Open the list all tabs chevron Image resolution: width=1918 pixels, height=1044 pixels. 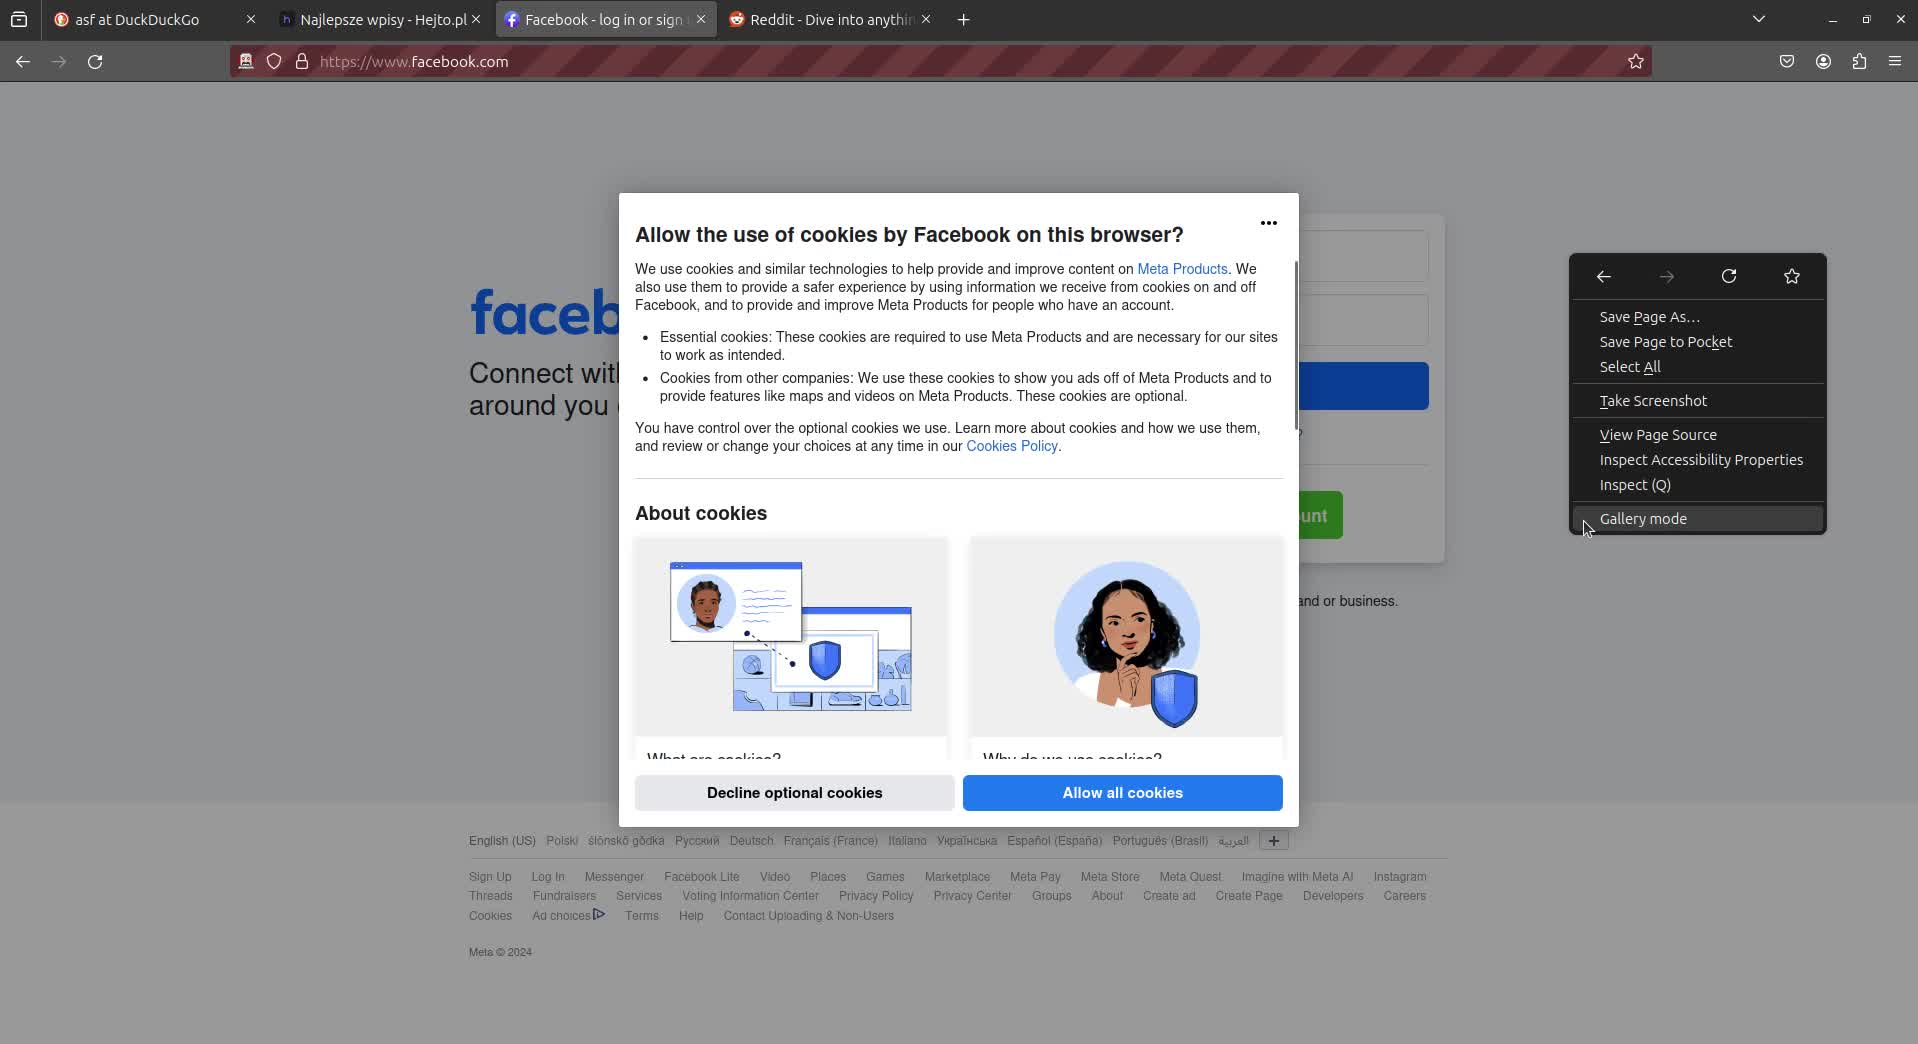coord(1759,19)
